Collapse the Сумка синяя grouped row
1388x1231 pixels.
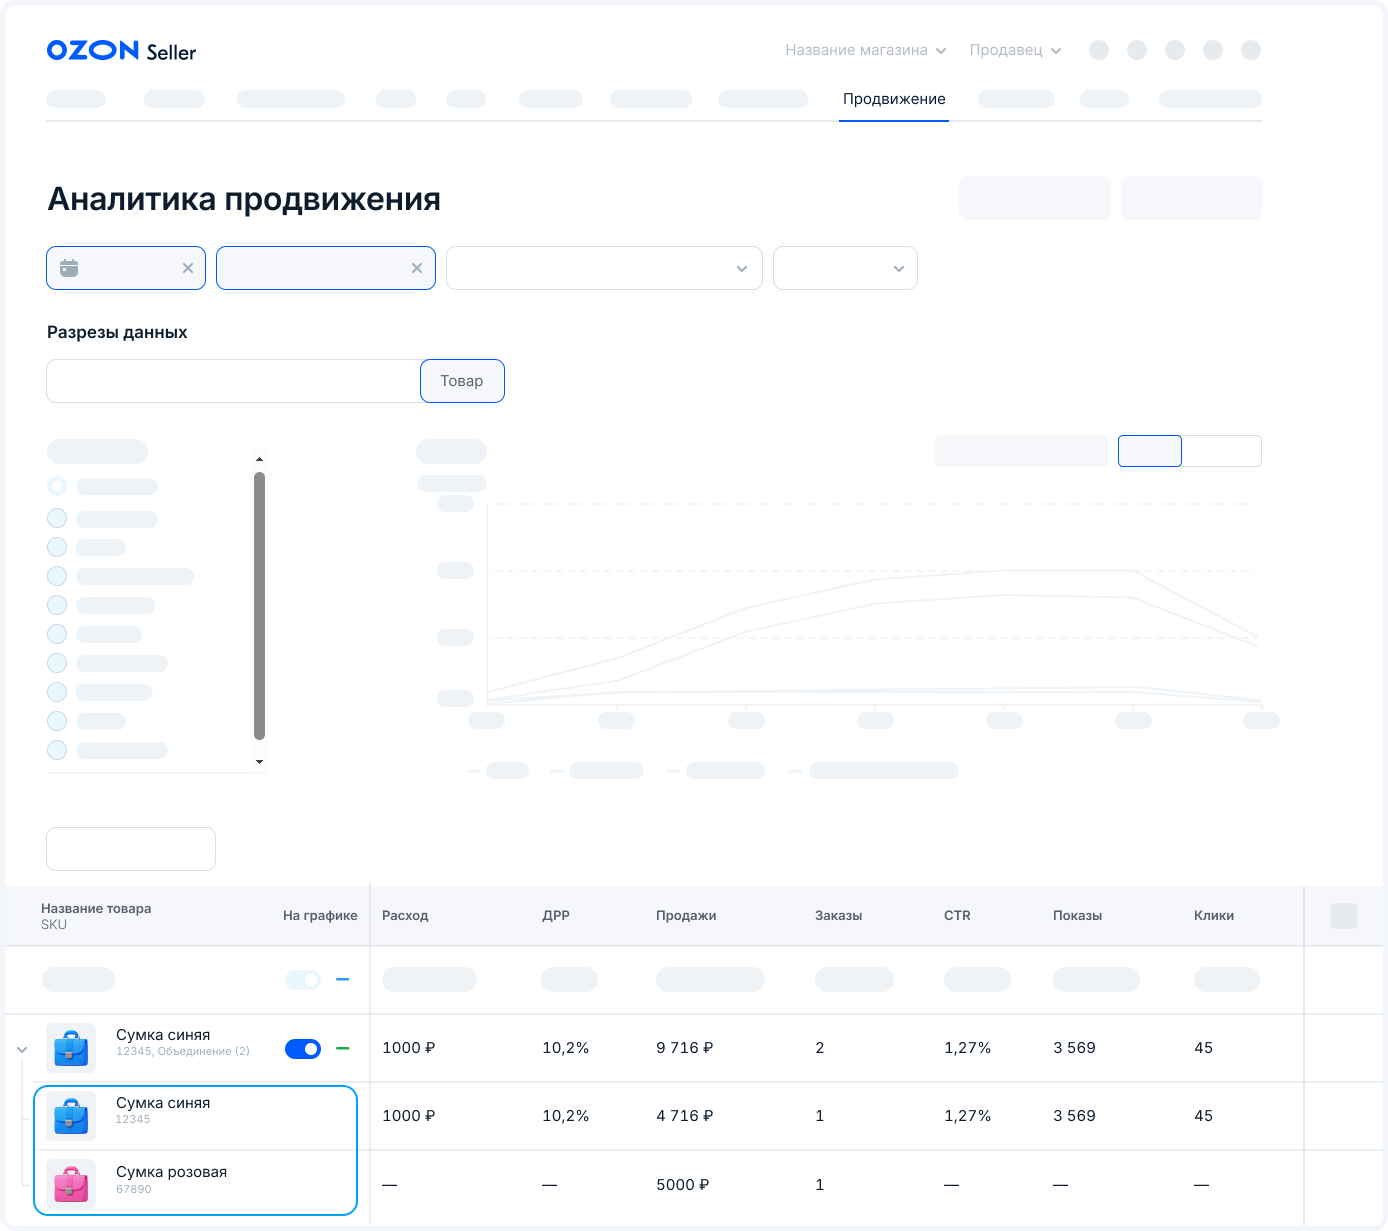click(x=22, y=1049)
